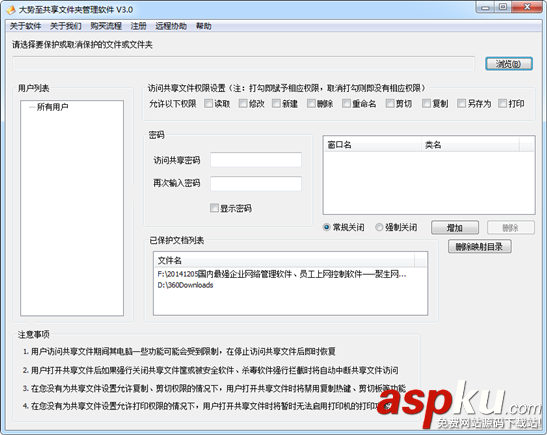
Task: Open the 关于我们 menu
Action: coord(66,26)
